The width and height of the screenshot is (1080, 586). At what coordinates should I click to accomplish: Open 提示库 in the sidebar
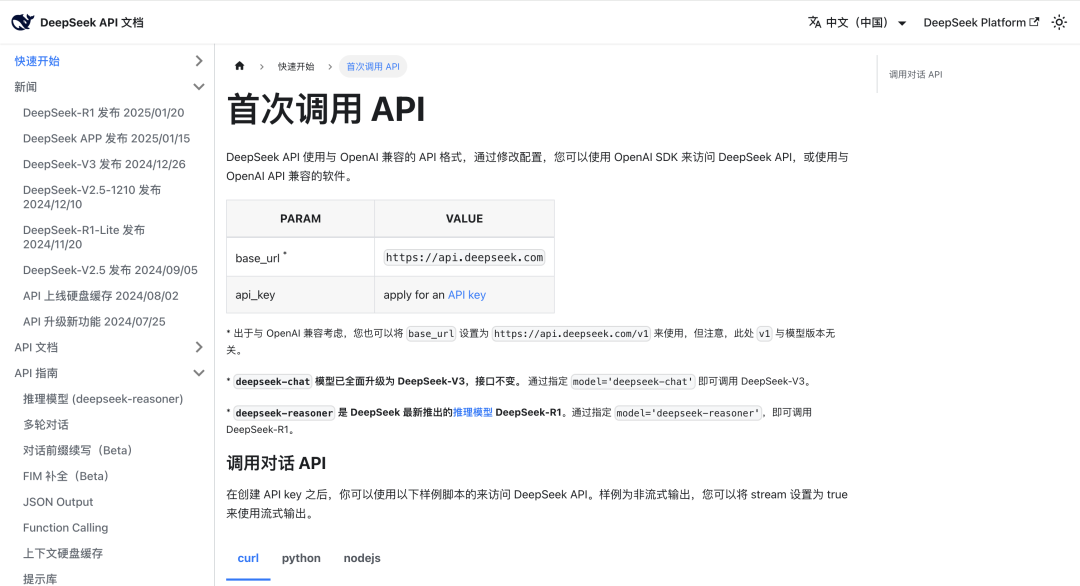click(40, 578)
